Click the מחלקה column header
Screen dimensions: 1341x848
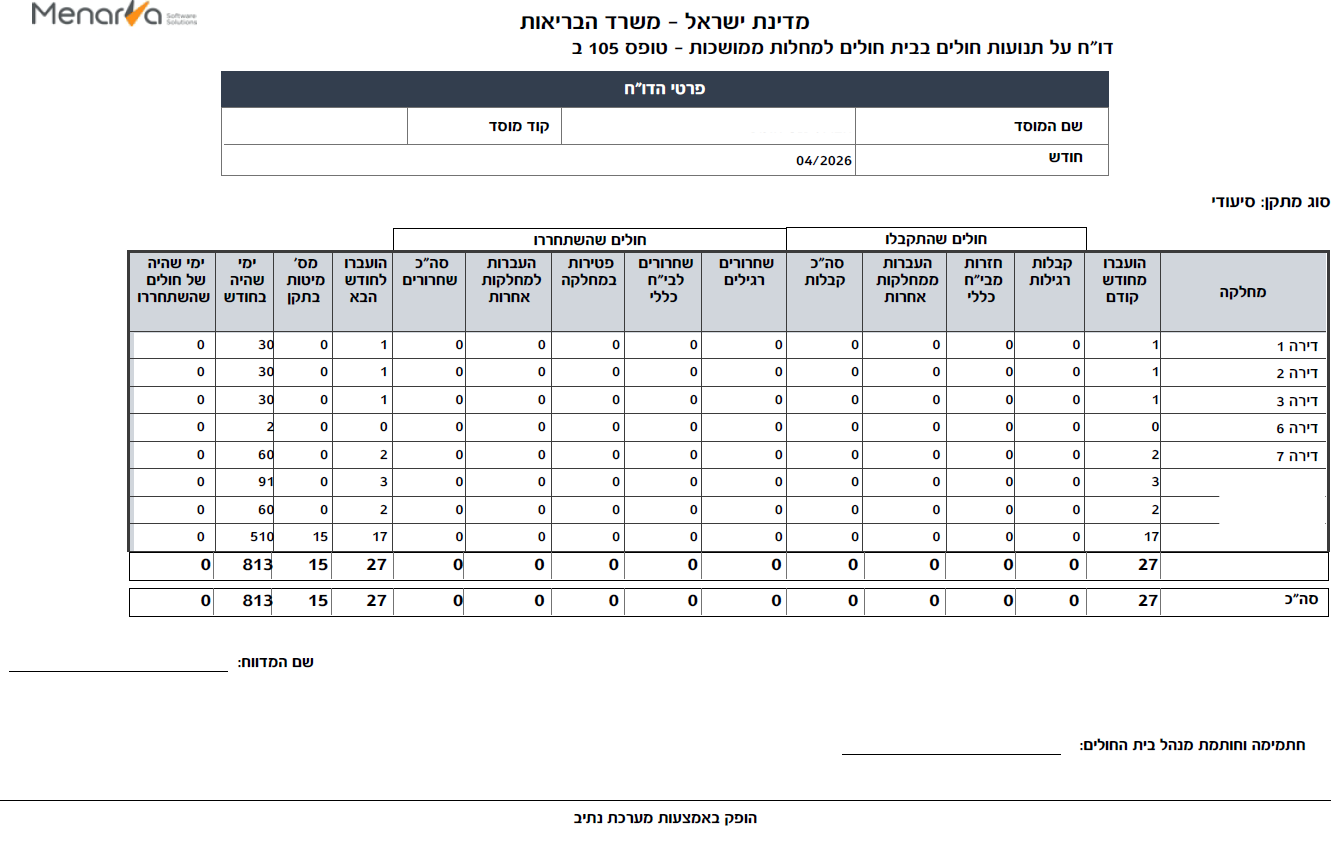tap(1244, 292)
